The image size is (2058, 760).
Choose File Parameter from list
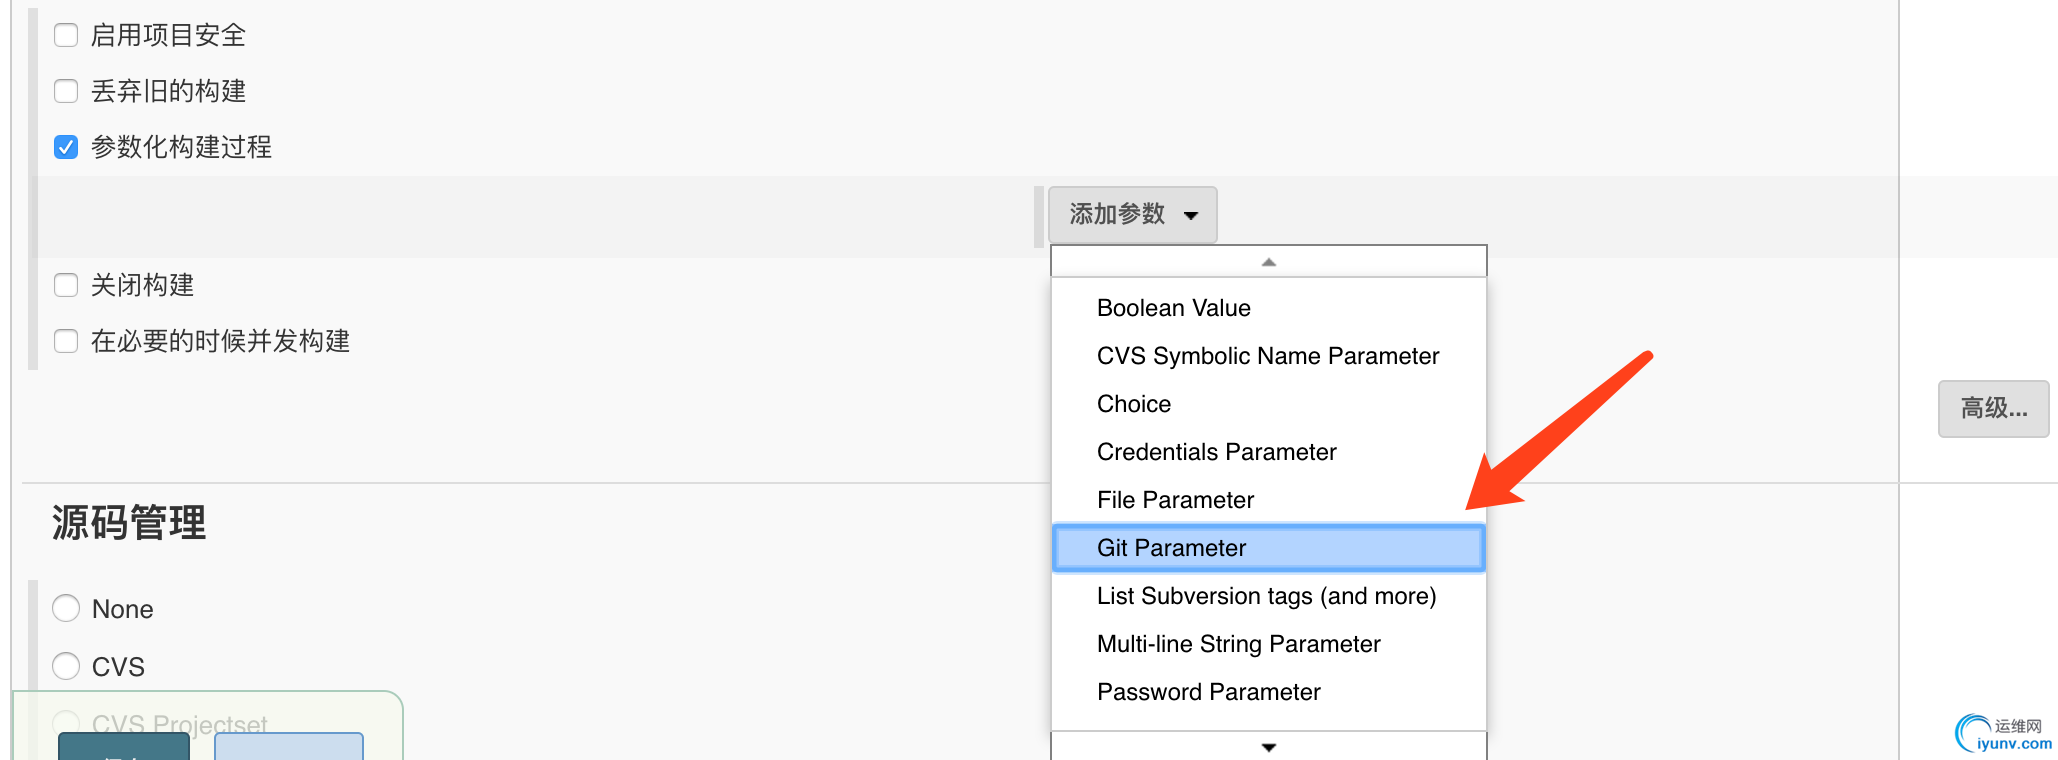1175,500
